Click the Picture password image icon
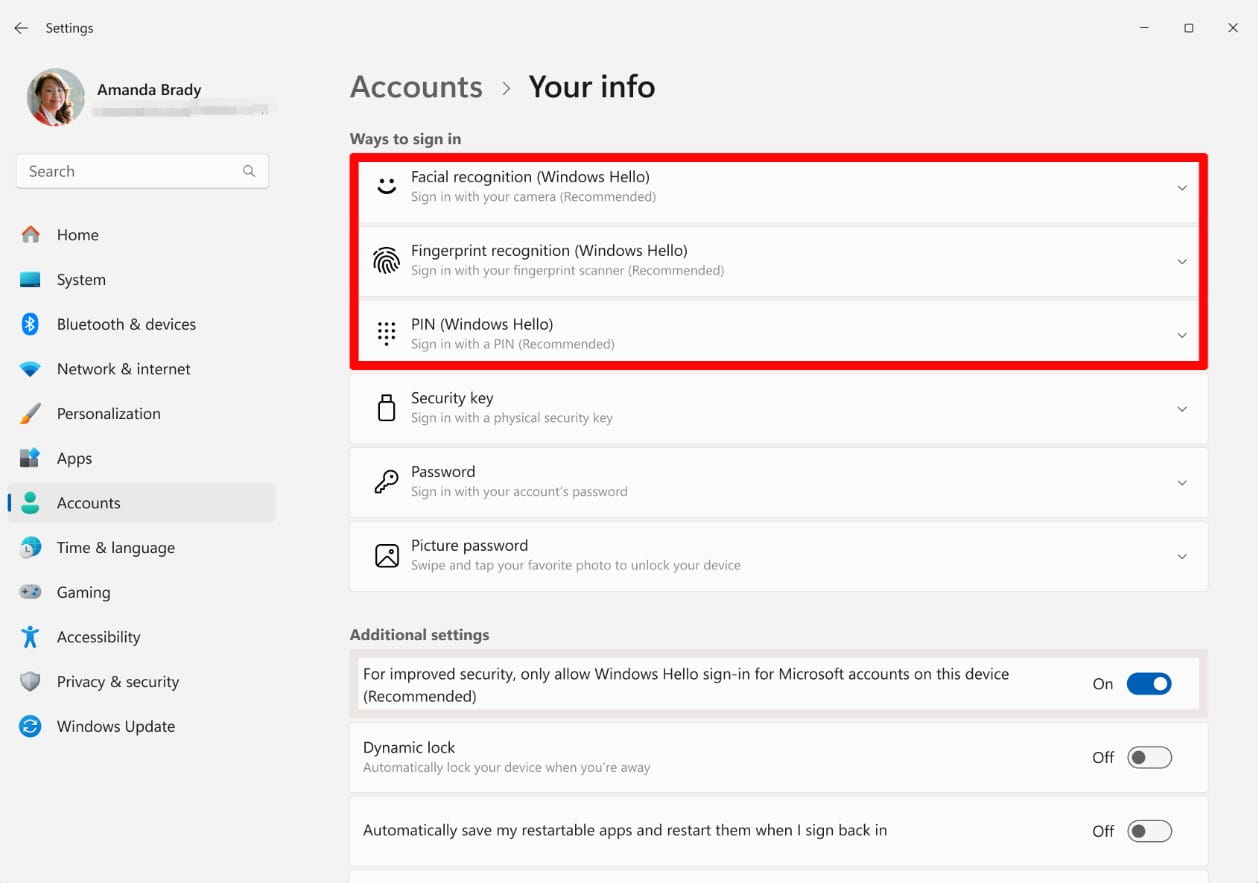The height and width of the screenshot is (883, 1258). click(x=386, y=556)
